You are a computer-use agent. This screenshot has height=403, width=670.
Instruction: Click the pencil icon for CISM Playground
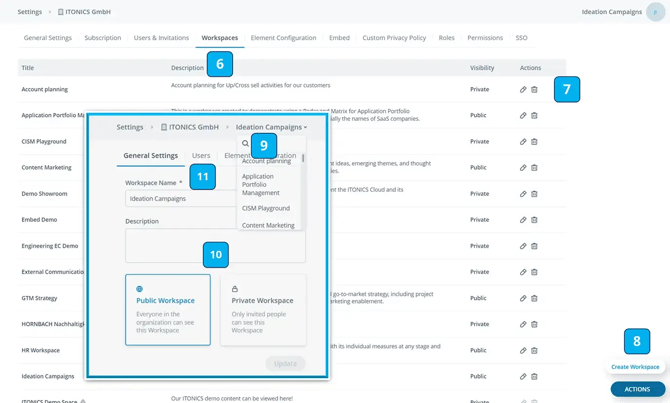click(523, 142)
